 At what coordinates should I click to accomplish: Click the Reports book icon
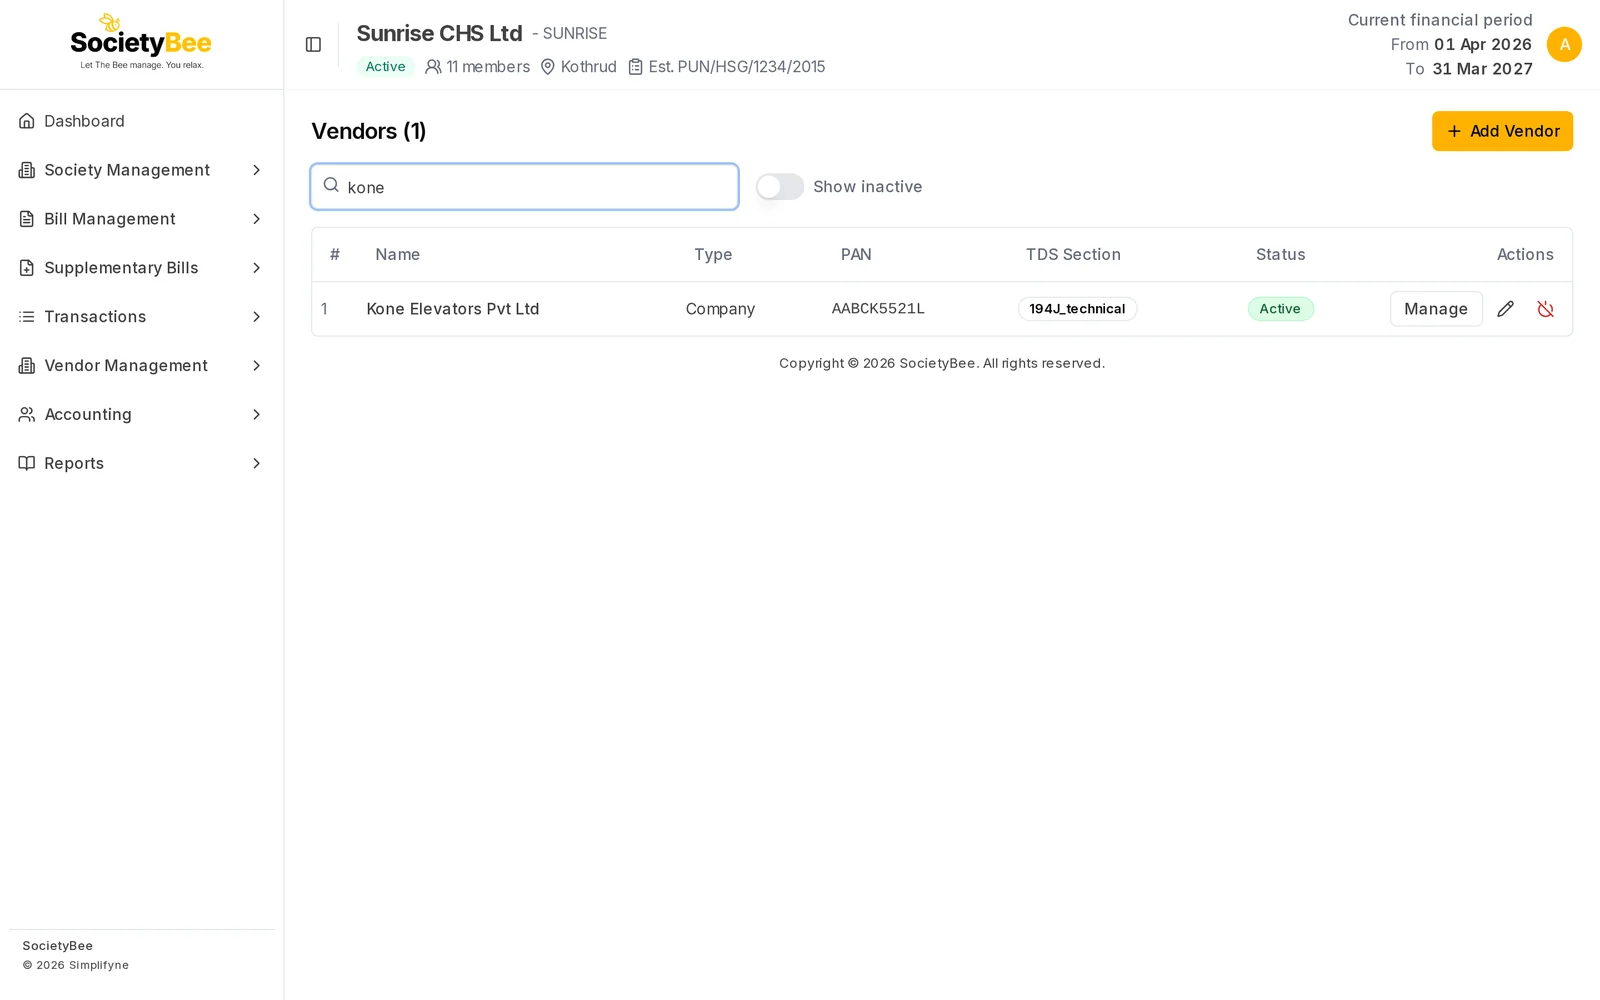27,463
